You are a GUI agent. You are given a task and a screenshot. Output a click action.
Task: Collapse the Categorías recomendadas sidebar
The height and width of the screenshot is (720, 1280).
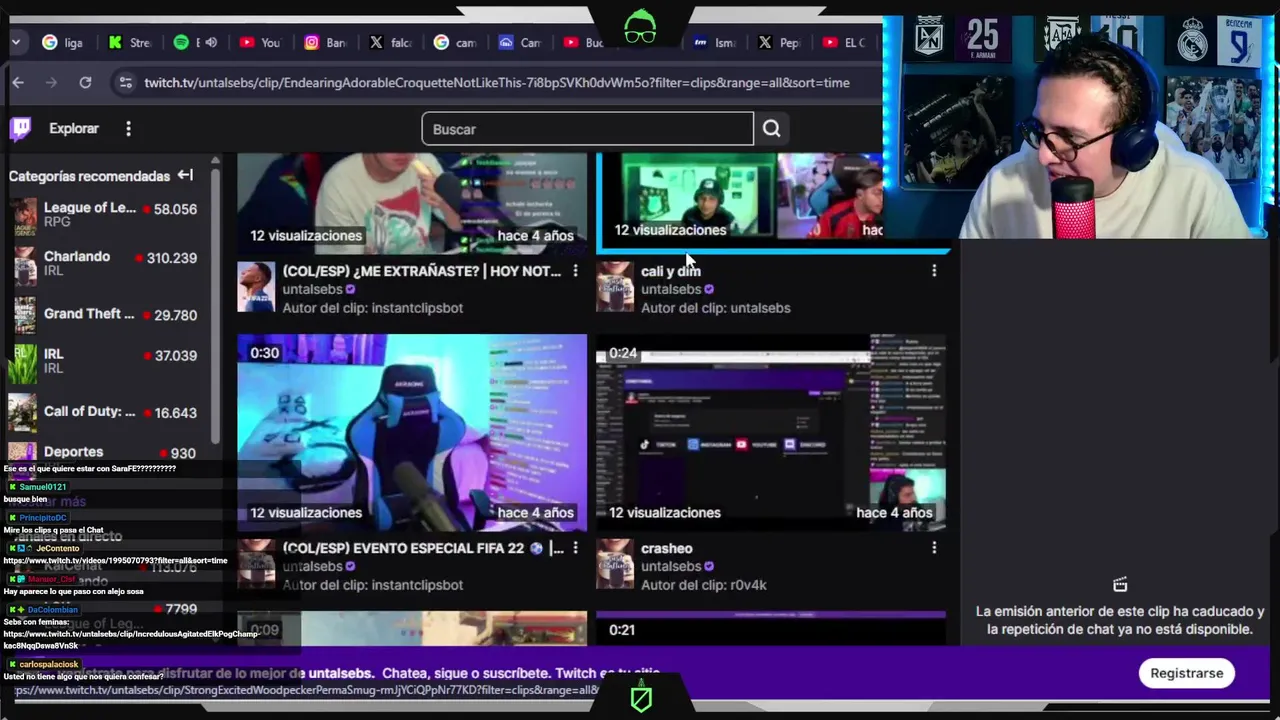(185, 175)
